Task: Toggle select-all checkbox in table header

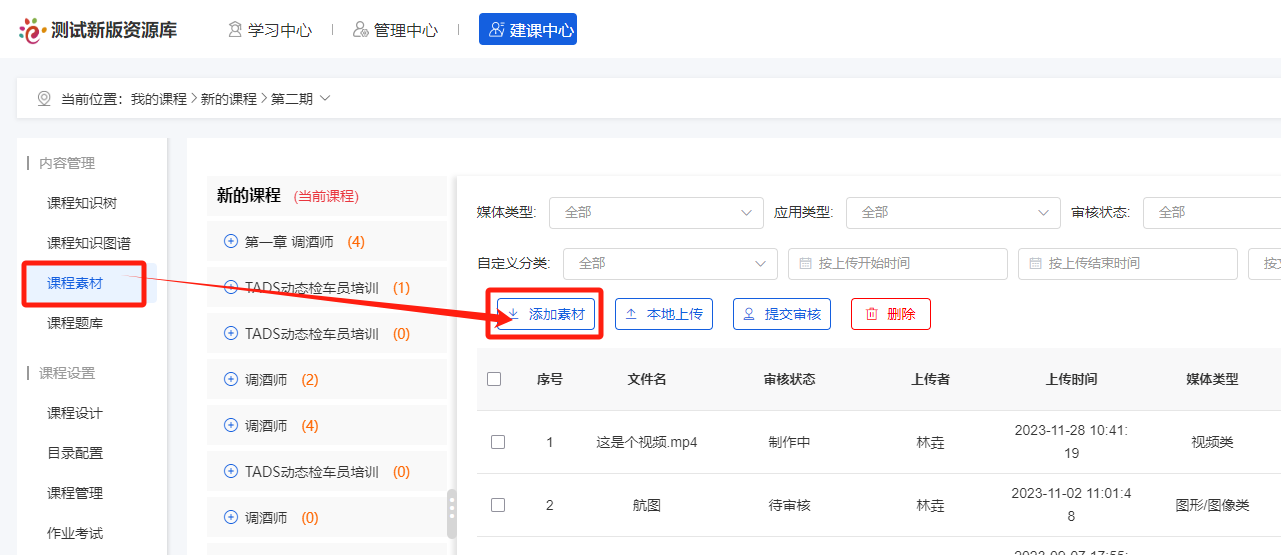Action: 494,379
